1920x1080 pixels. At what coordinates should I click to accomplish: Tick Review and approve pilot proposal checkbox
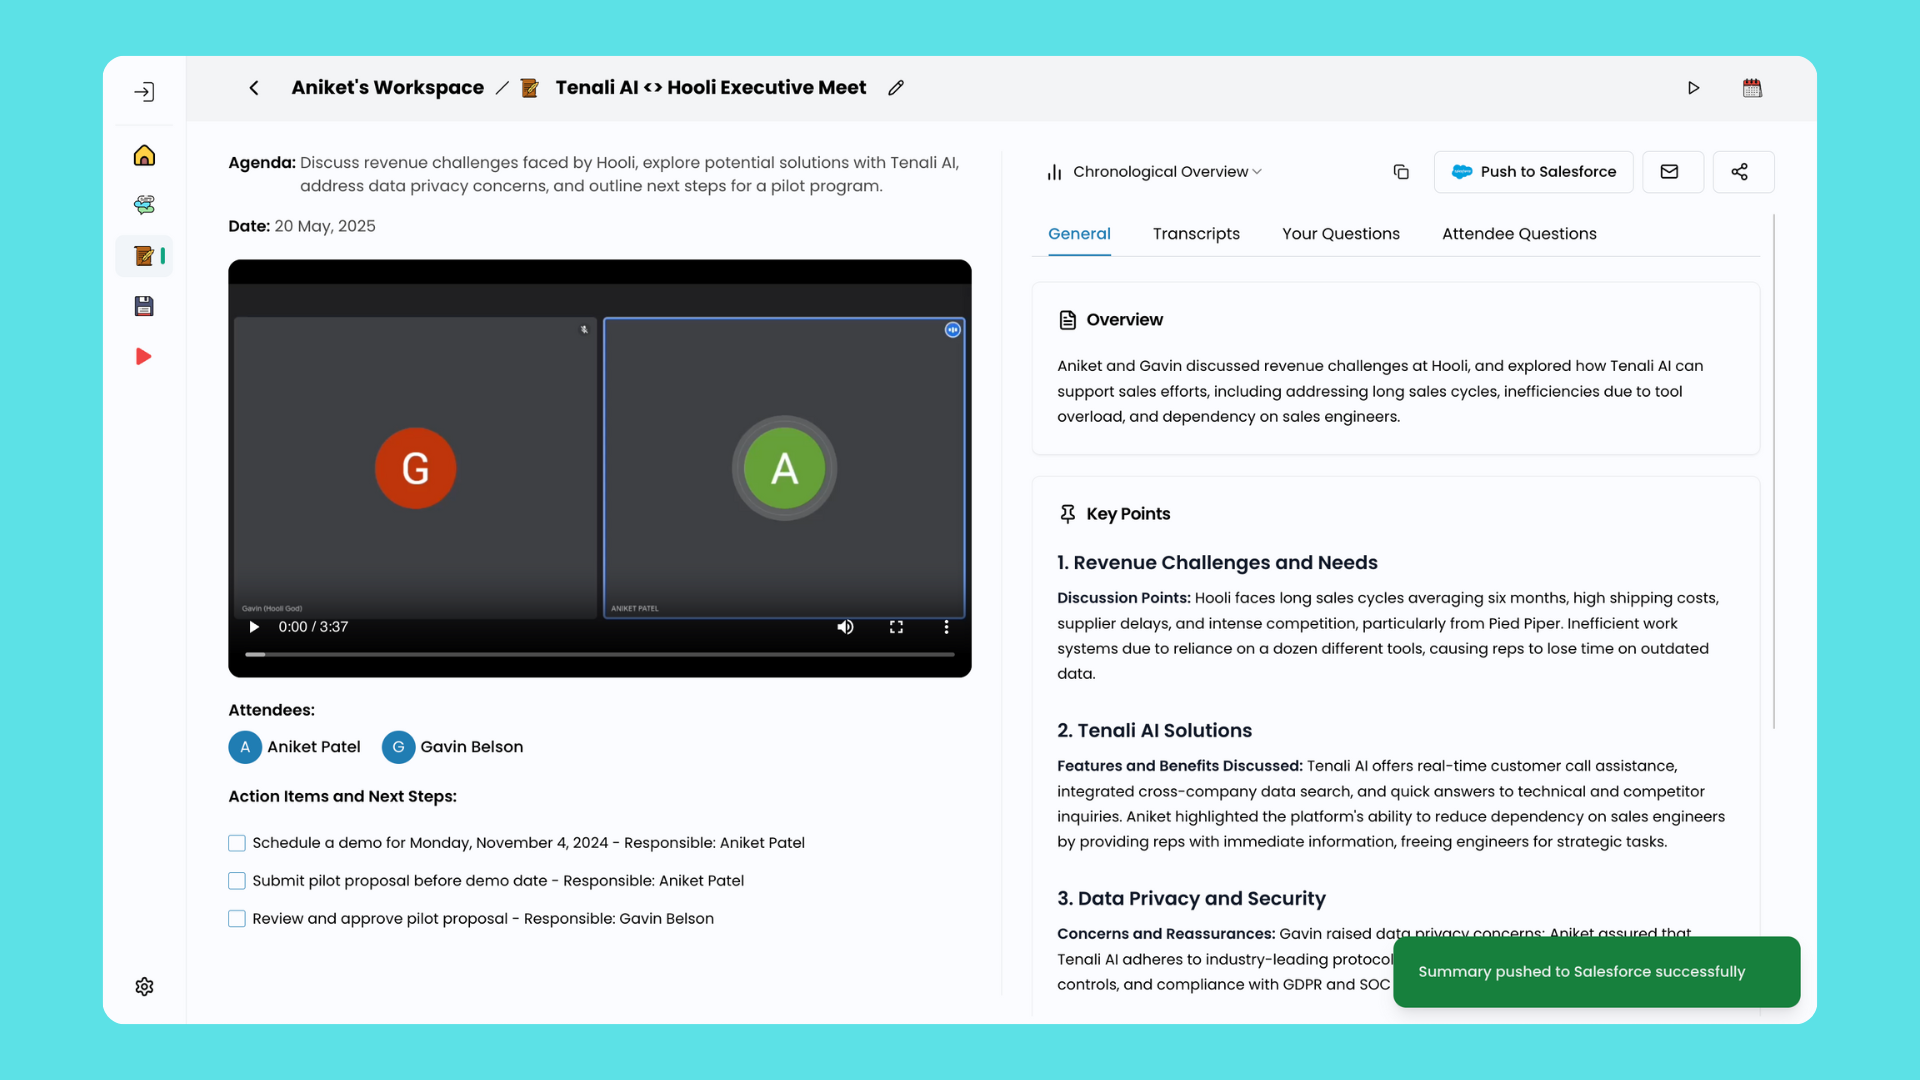click(x=237, y=919)
